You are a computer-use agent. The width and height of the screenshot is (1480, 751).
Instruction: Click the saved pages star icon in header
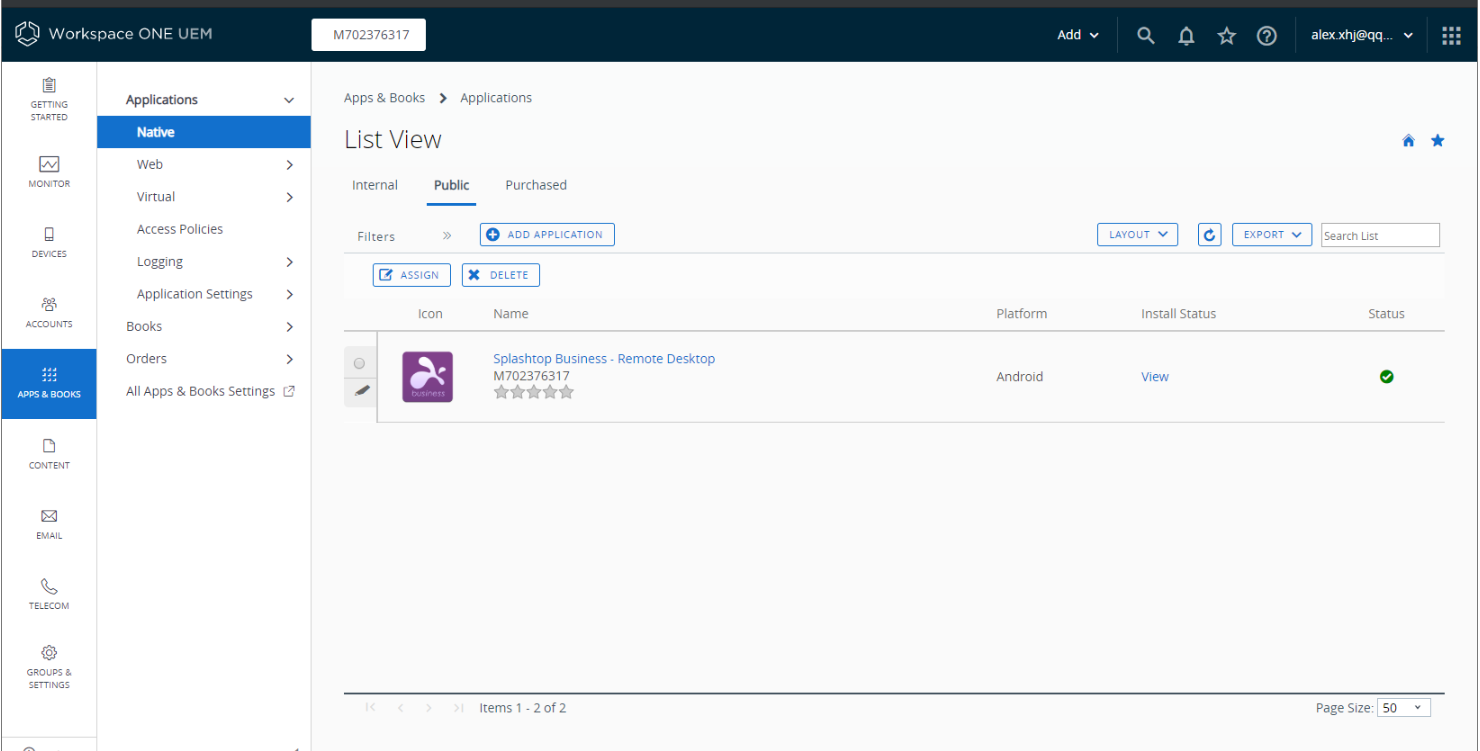1227,36
